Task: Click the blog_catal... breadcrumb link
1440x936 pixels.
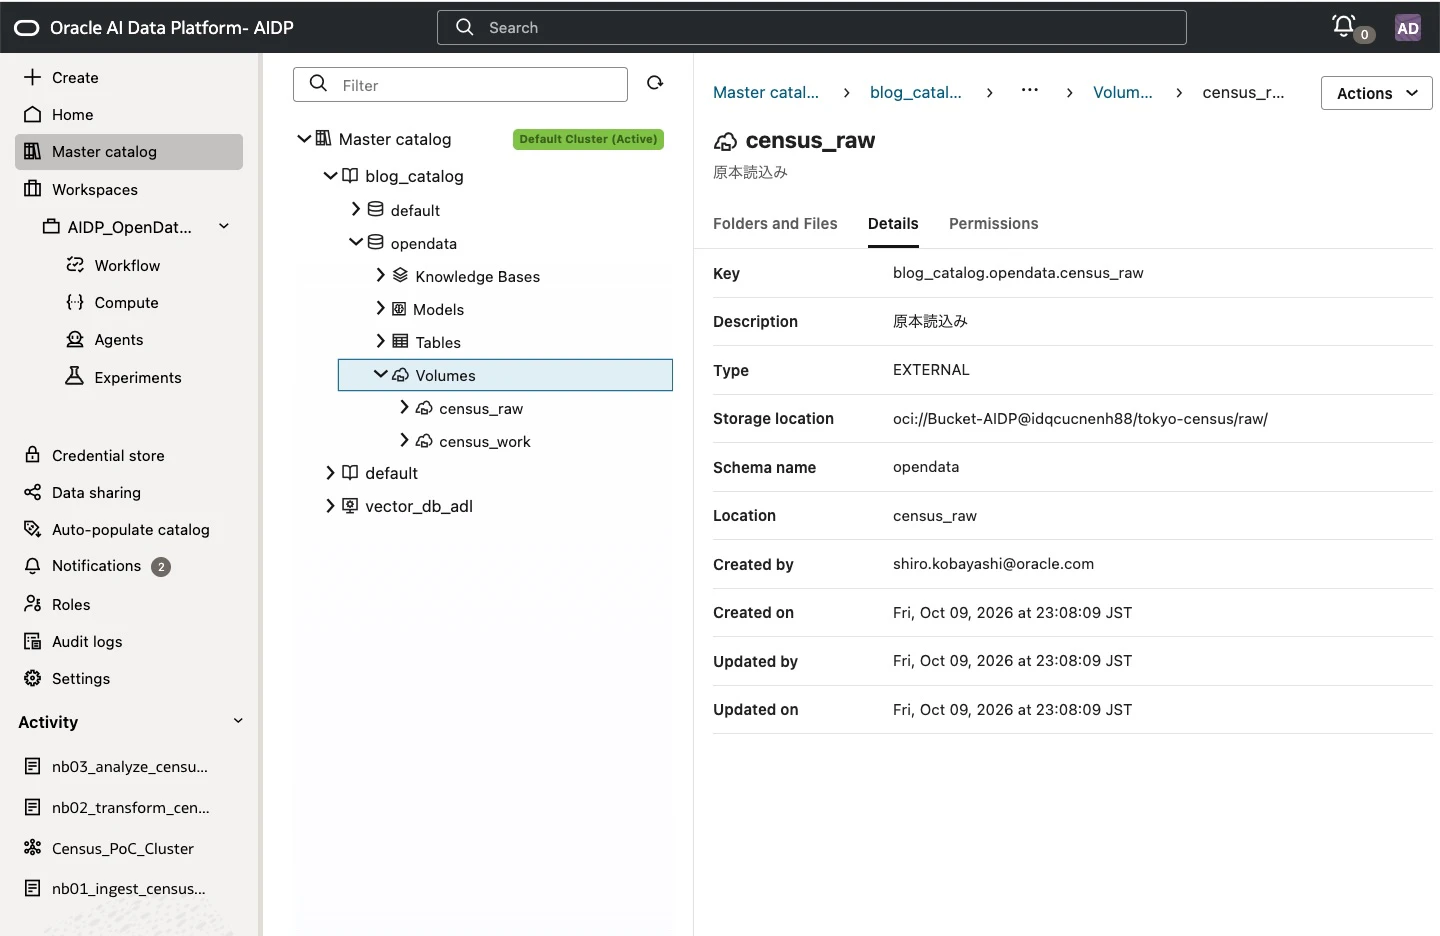Action: (916, 92)
